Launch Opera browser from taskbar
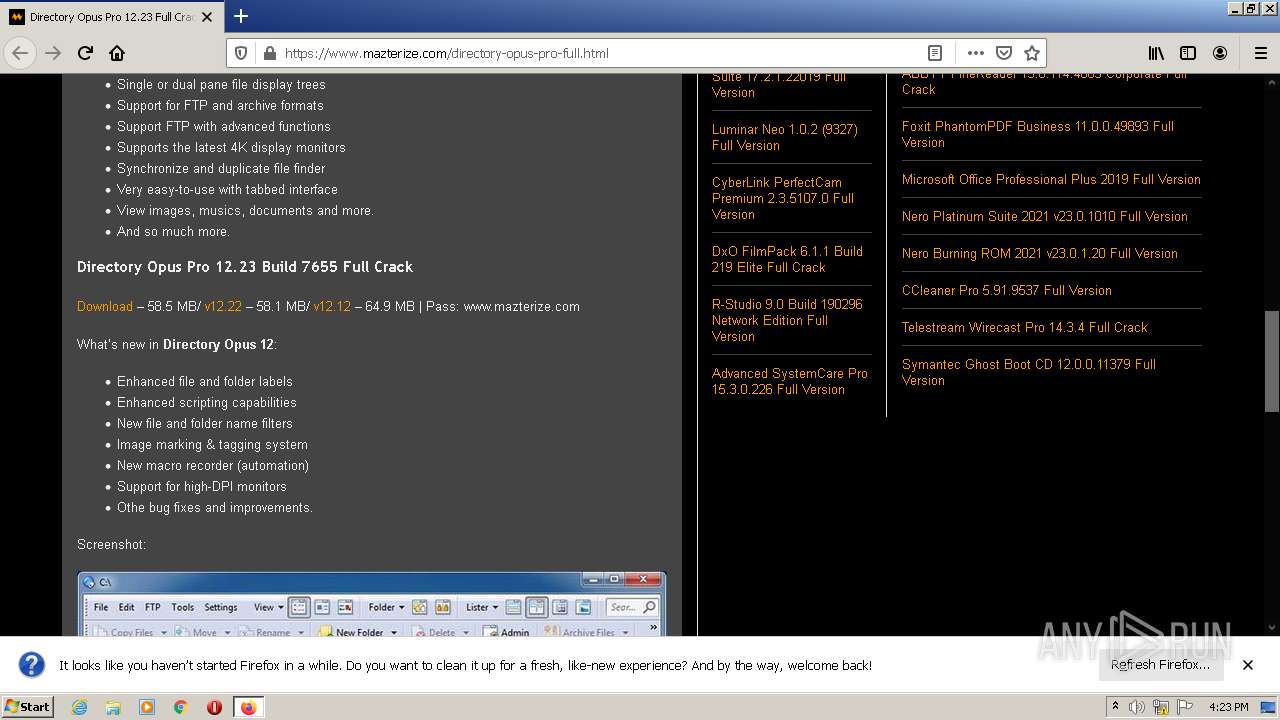 click(x=214, y=707)
